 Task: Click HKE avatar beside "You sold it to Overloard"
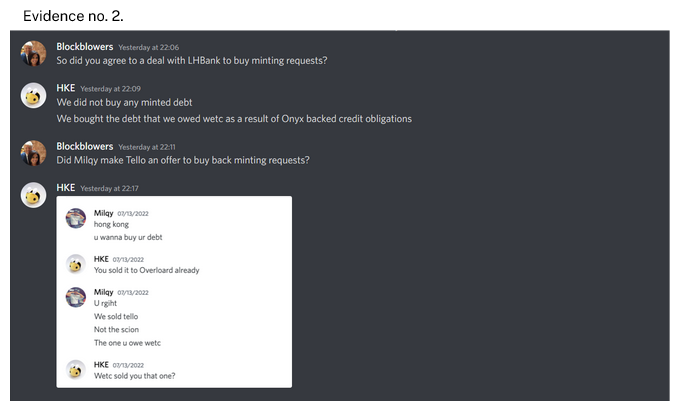coord(75,264)
